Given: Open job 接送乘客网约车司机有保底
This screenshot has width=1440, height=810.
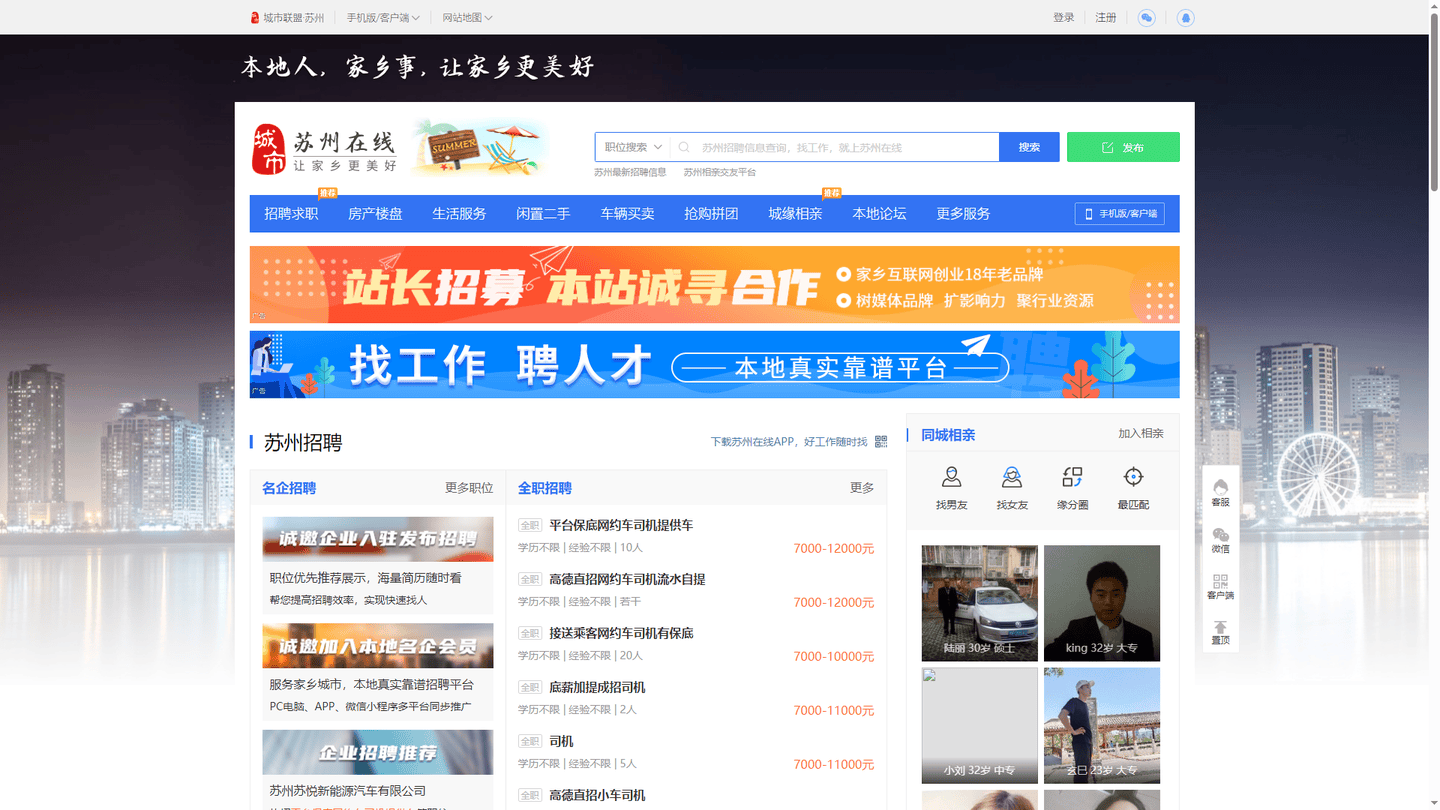Looking at the screenshot, I should click(621, 633).
